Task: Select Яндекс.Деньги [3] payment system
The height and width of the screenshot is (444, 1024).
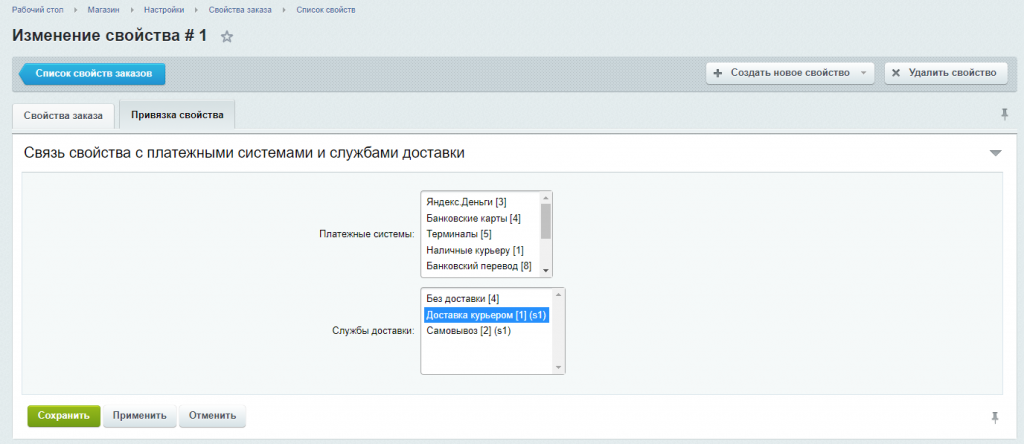Action: coord(466,202)
